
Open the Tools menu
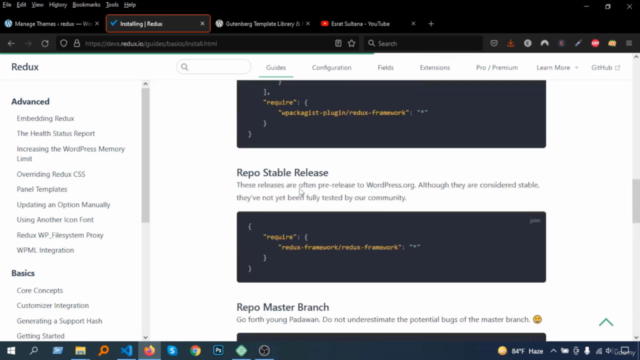[112, 5]
